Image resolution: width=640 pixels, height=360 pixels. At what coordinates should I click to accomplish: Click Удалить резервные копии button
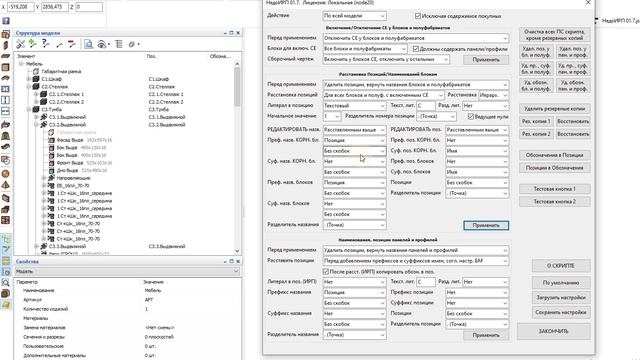point(554,109)
